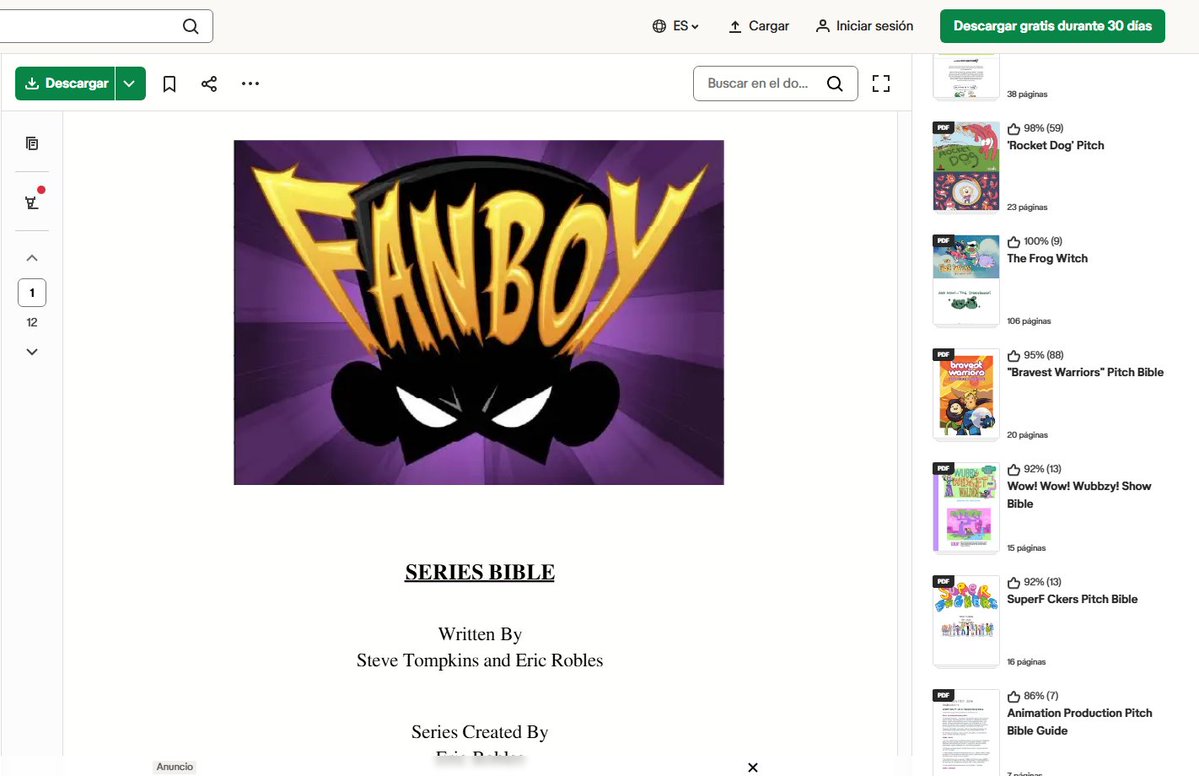Click the '23 páginas' label
Screen dimensions: 1199x776
1027,207
